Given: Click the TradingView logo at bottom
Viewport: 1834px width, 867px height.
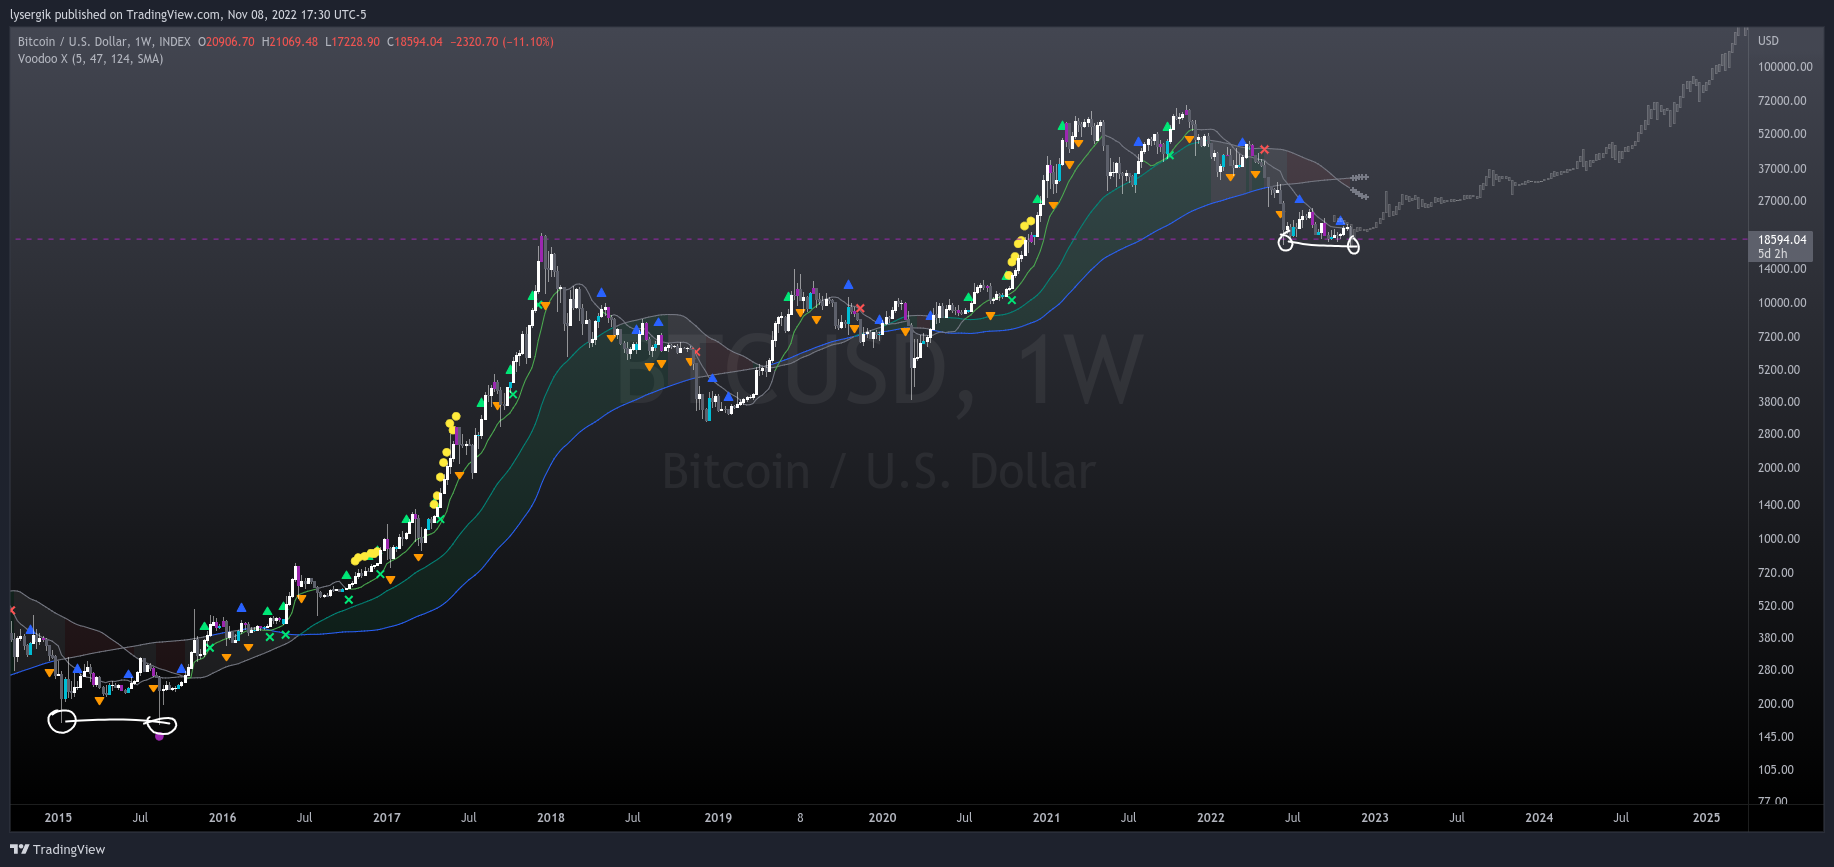Looking at the screenshot, I should (x=57, y=849).
